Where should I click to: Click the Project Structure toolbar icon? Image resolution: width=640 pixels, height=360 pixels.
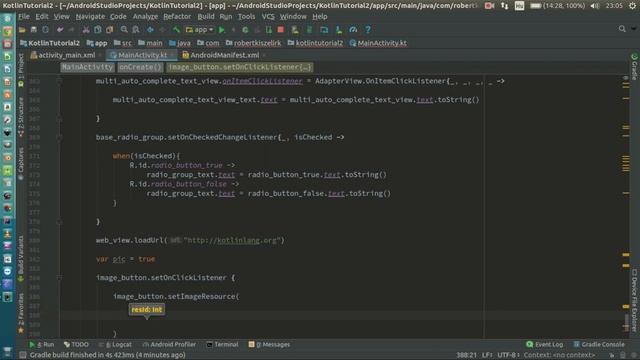324,30
